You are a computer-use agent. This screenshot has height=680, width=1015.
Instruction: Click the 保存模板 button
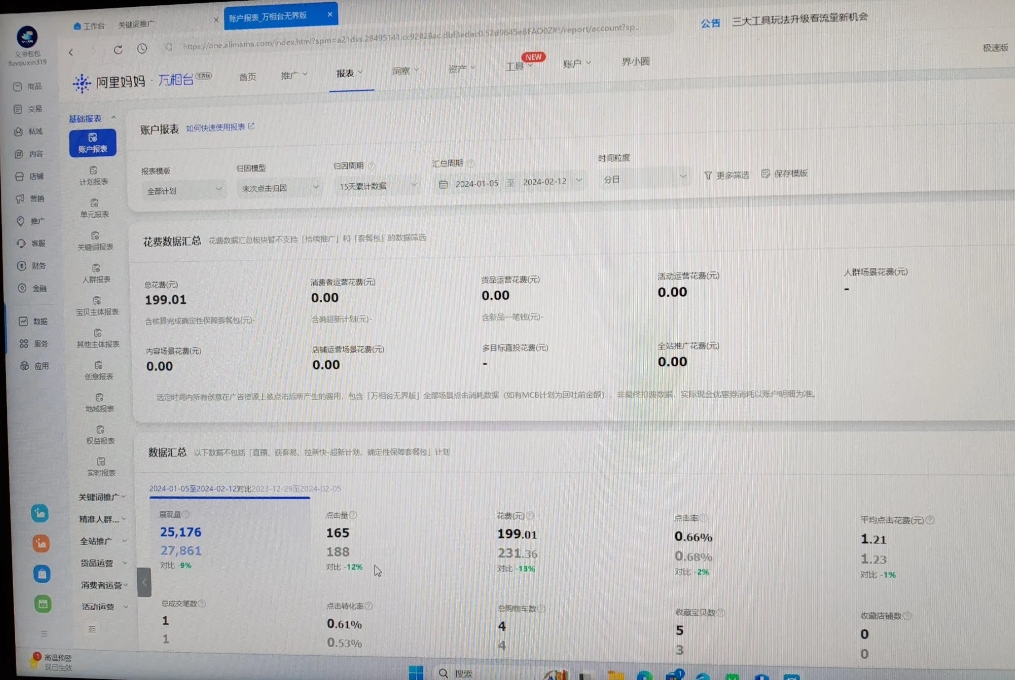pos(785,174)
